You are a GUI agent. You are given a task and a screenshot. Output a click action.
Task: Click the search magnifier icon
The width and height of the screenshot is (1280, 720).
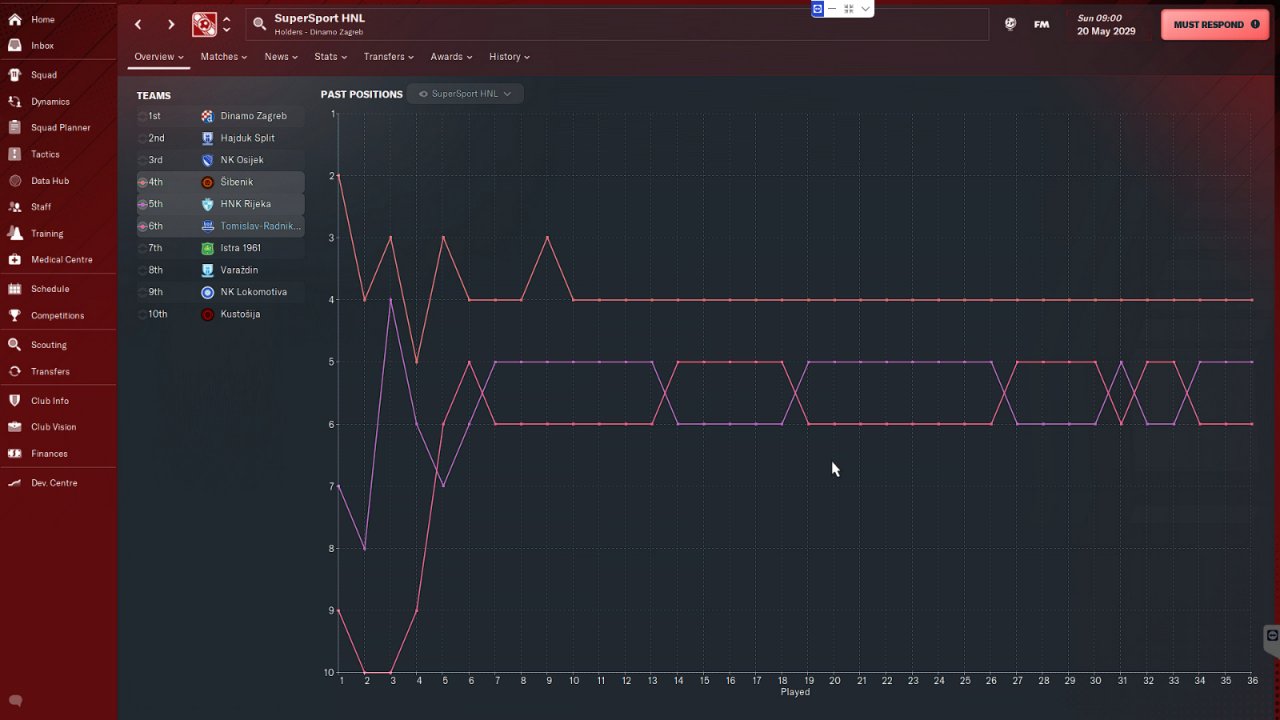259,24
